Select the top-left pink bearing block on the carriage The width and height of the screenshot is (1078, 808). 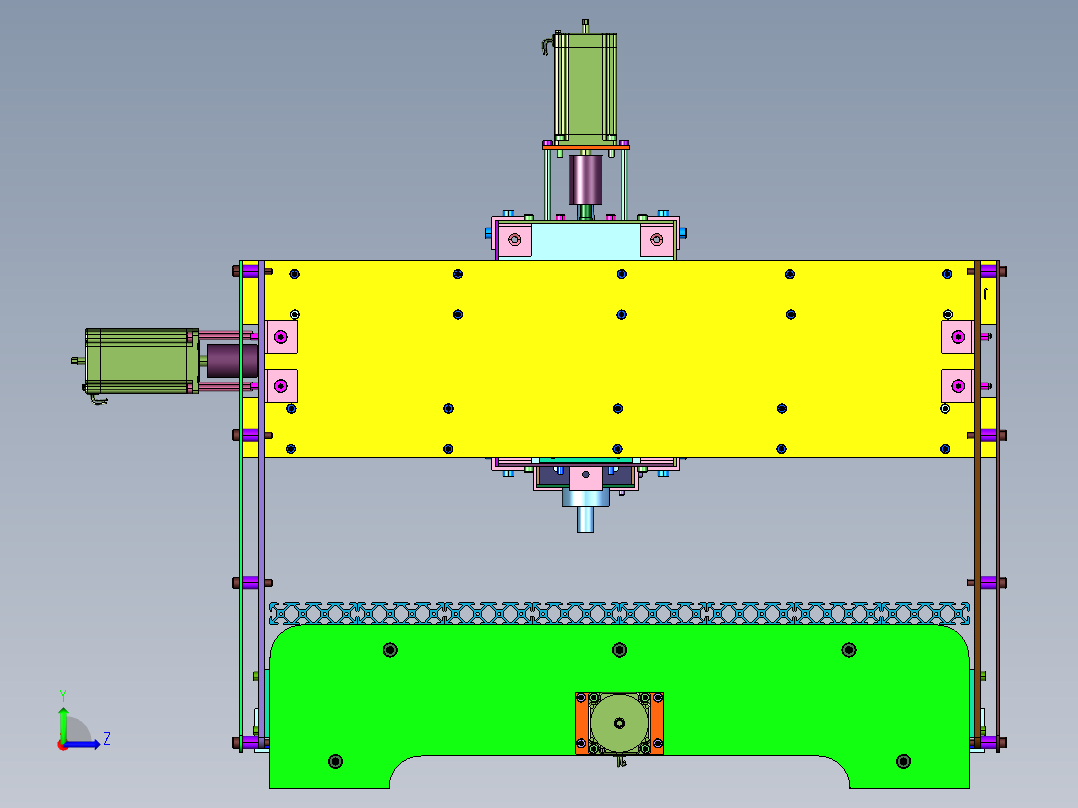(514, 239)
